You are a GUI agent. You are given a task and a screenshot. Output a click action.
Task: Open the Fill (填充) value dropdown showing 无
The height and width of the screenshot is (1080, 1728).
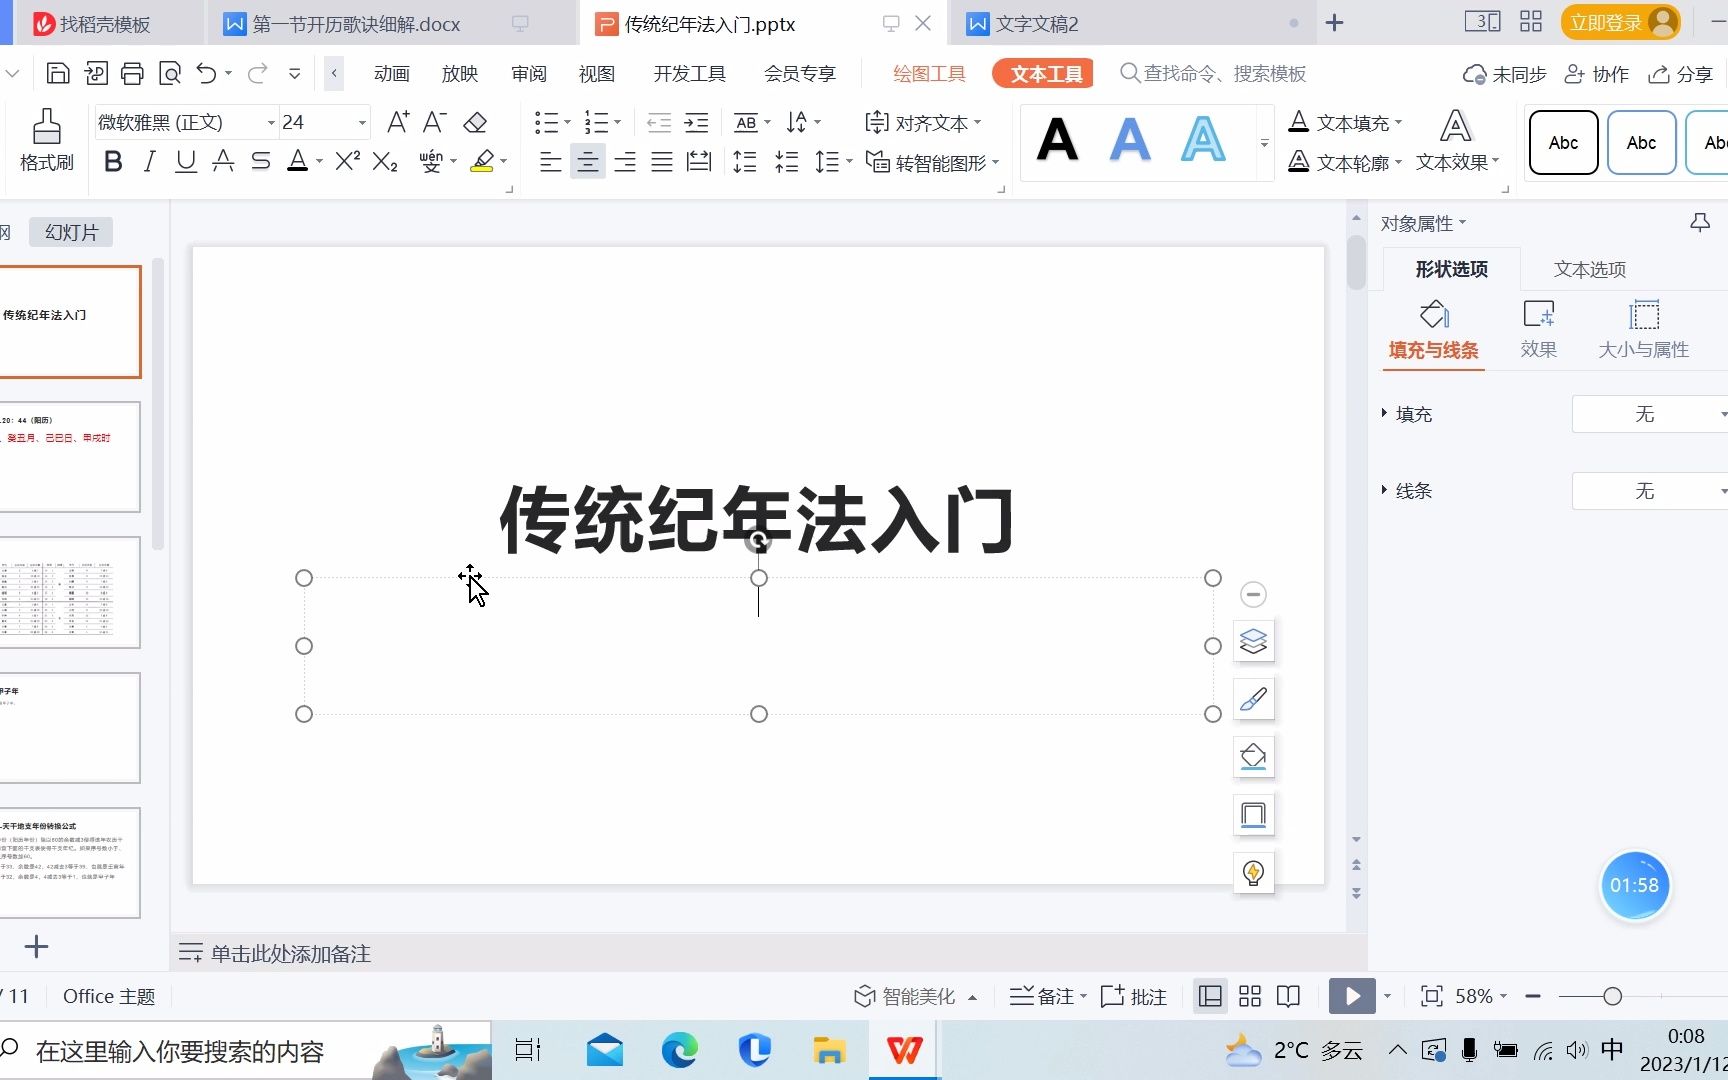point(1650,414)
